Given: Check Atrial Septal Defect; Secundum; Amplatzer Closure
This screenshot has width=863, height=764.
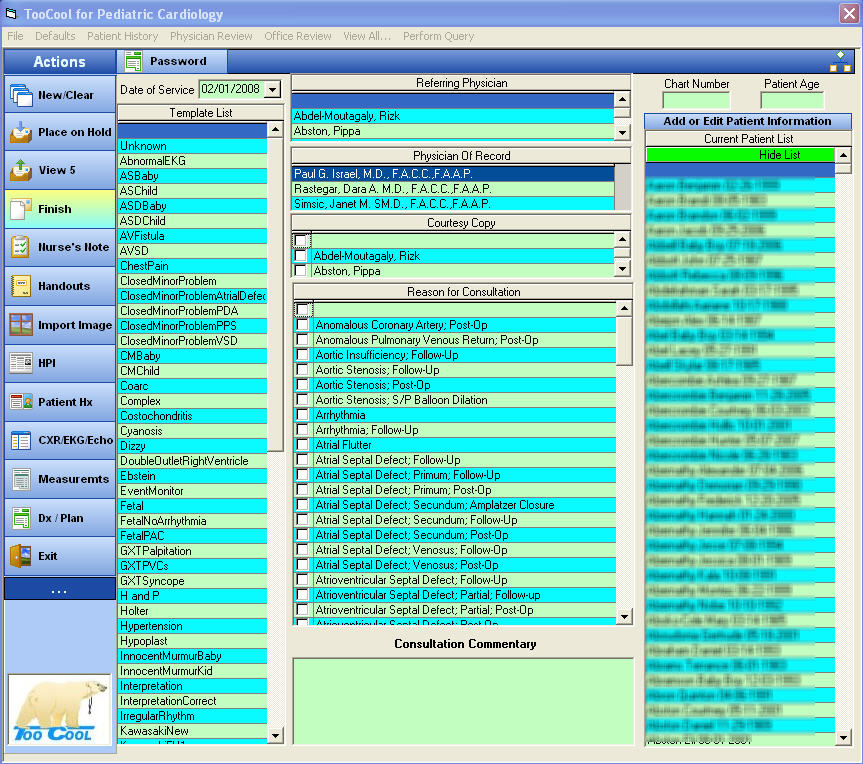Looking at the screenshot, I should 303,505.
